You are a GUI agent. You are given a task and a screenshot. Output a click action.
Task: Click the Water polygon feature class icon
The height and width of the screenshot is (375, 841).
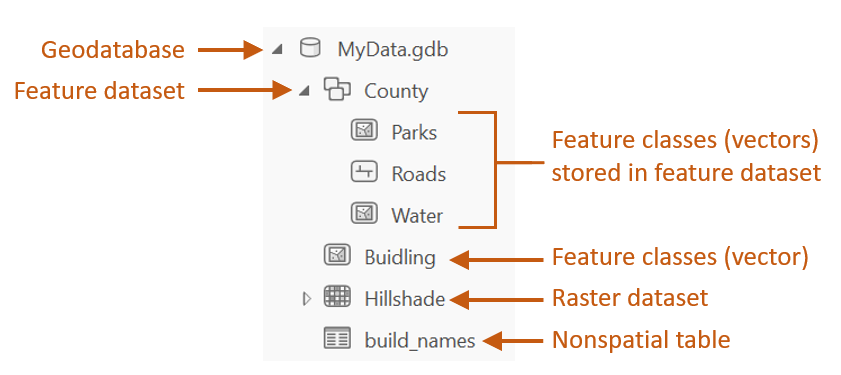point(364,214)
